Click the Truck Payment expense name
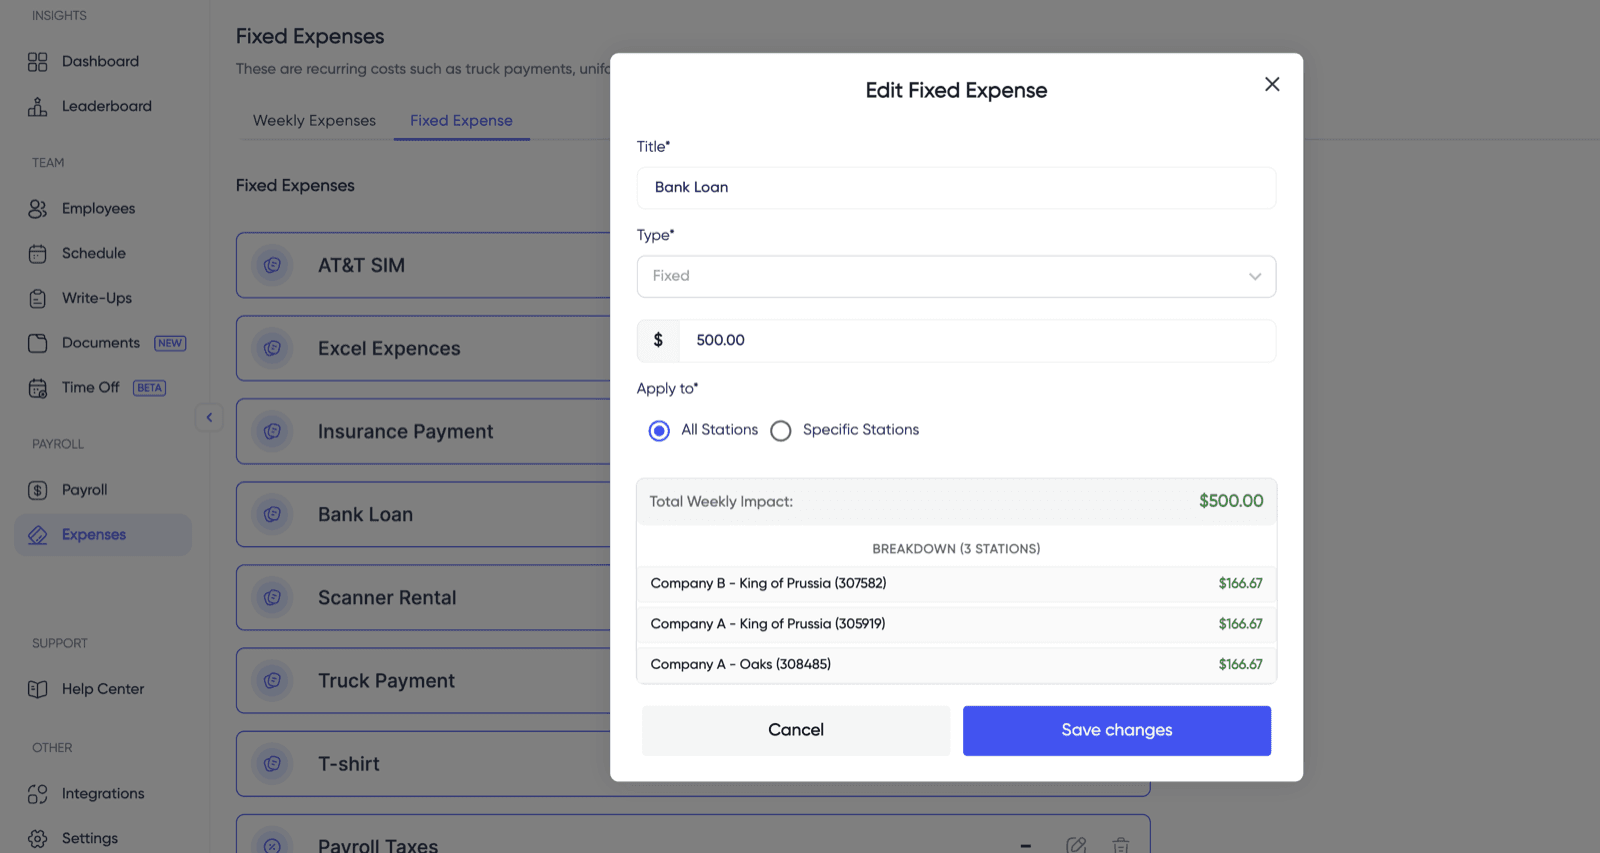Image resolution: width=1600 pixels, height=853 pixels. 386,681
